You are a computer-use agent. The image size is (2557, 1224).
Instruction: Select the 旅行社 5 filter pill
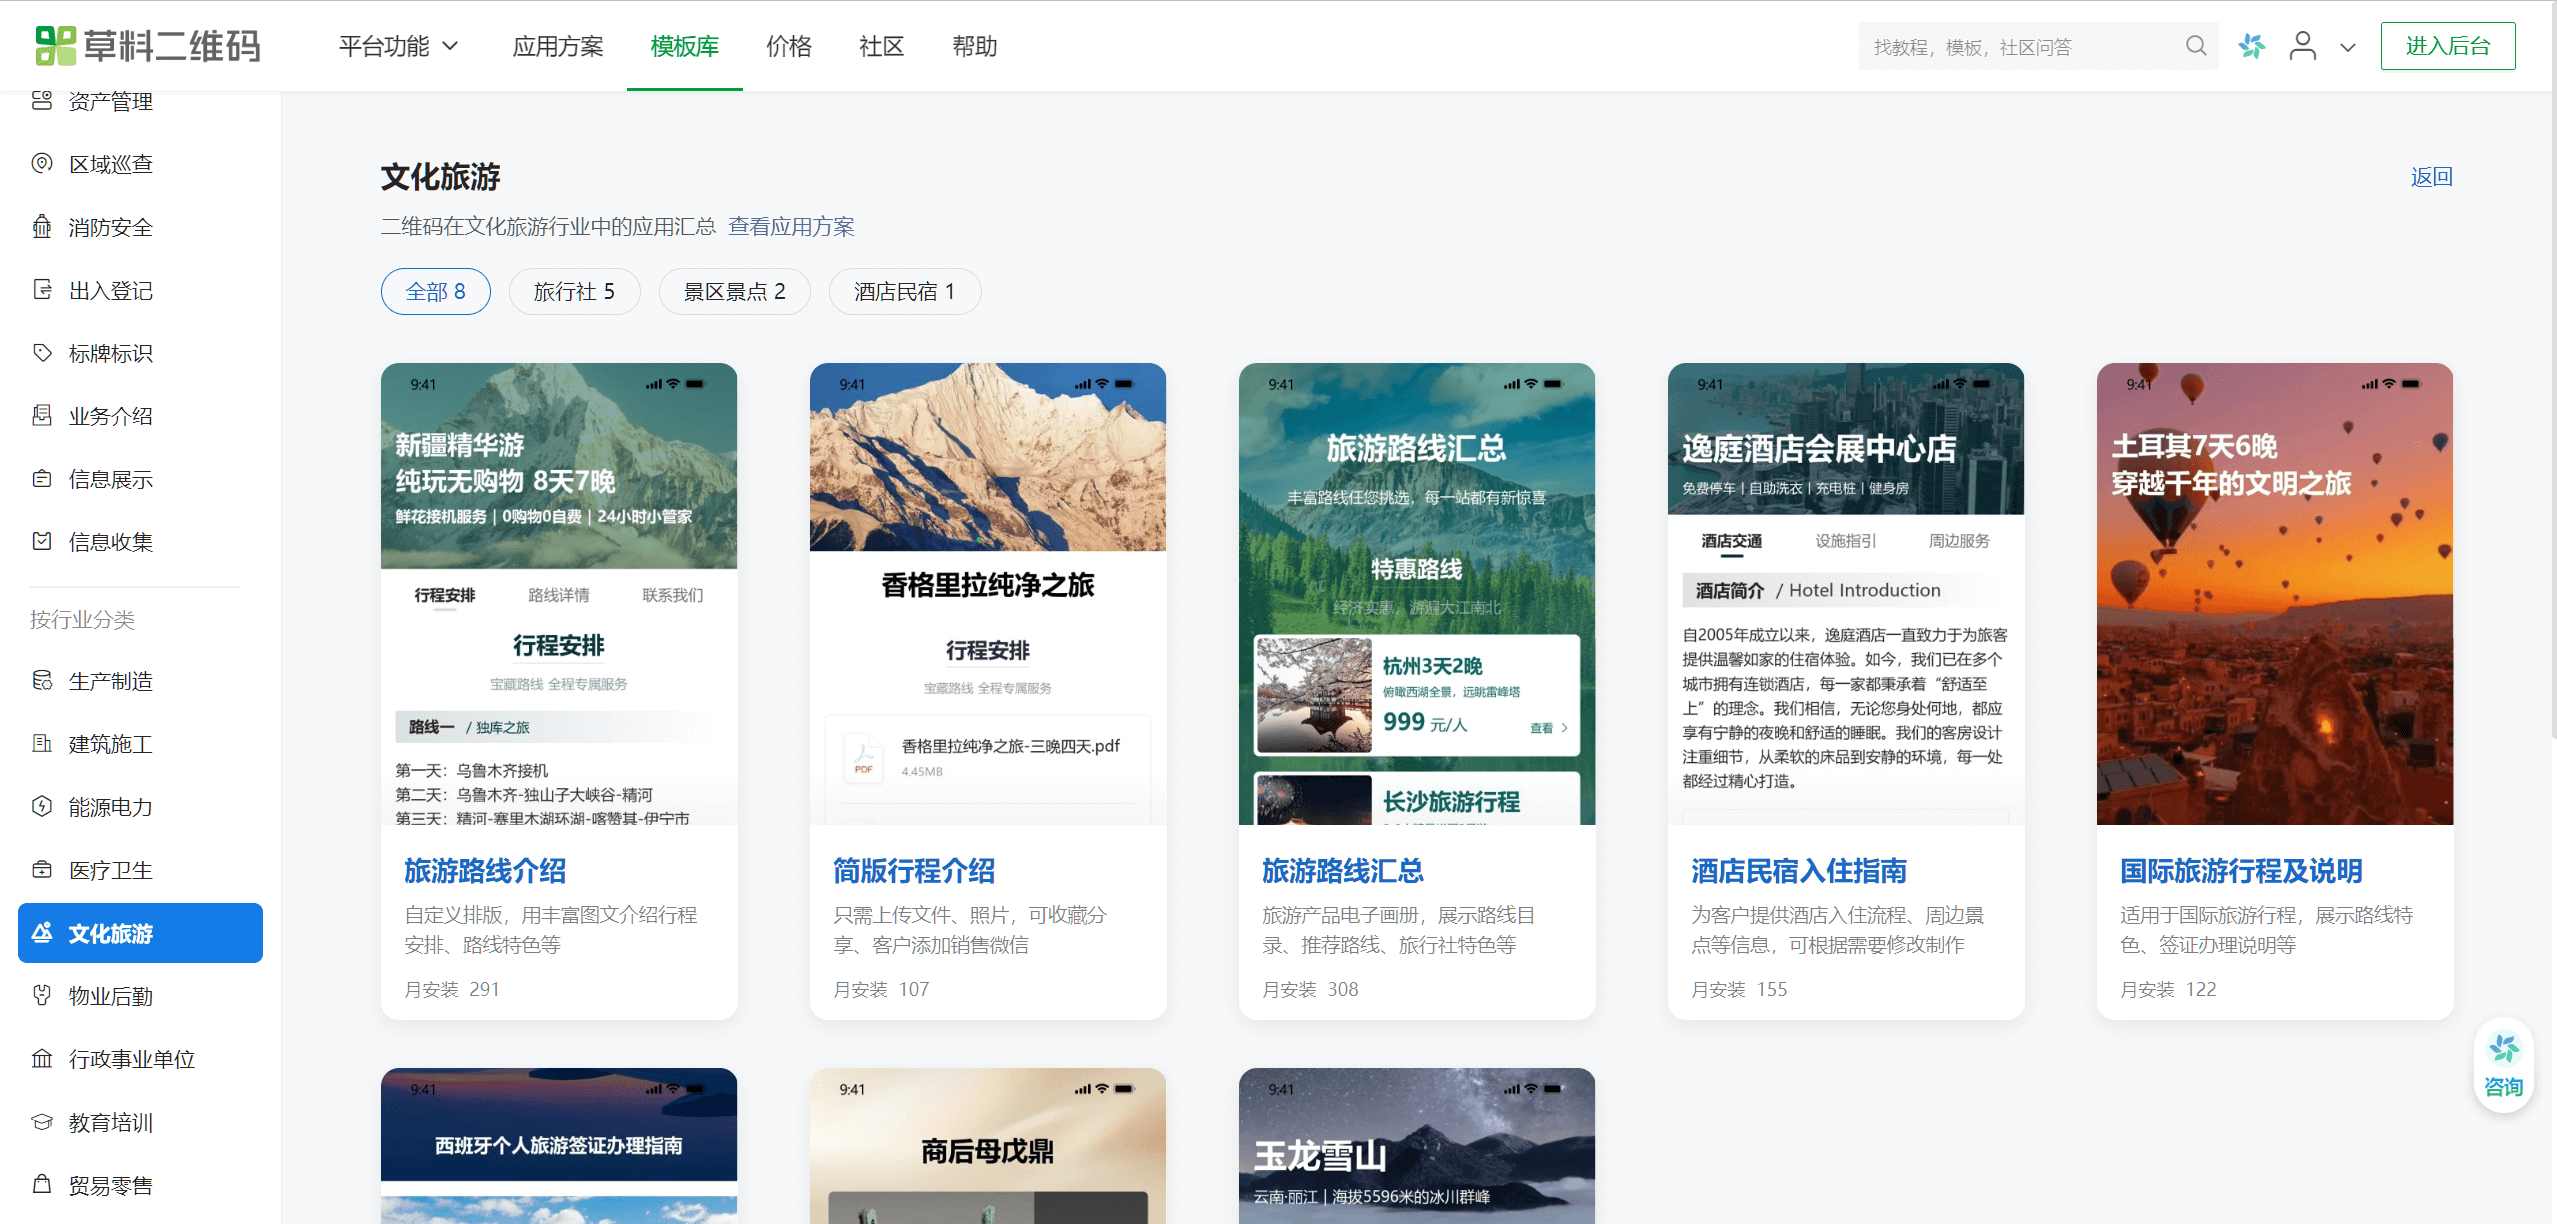(574, 292)
